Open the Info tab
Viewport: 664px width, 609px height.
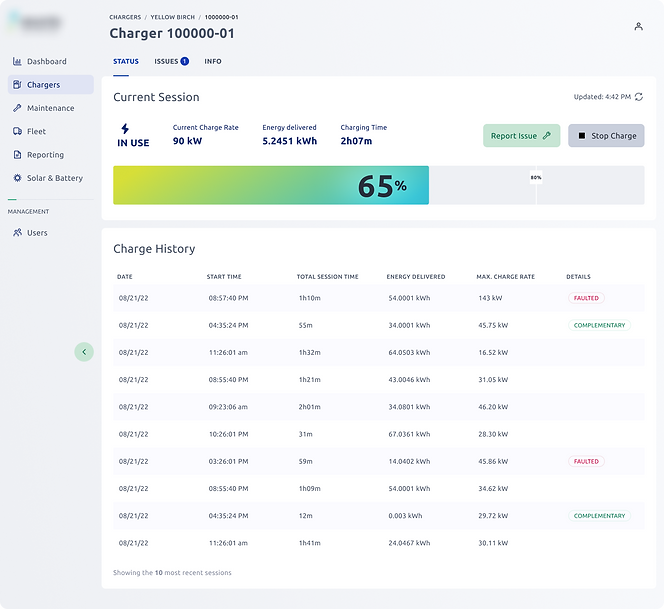coord(213,61)
